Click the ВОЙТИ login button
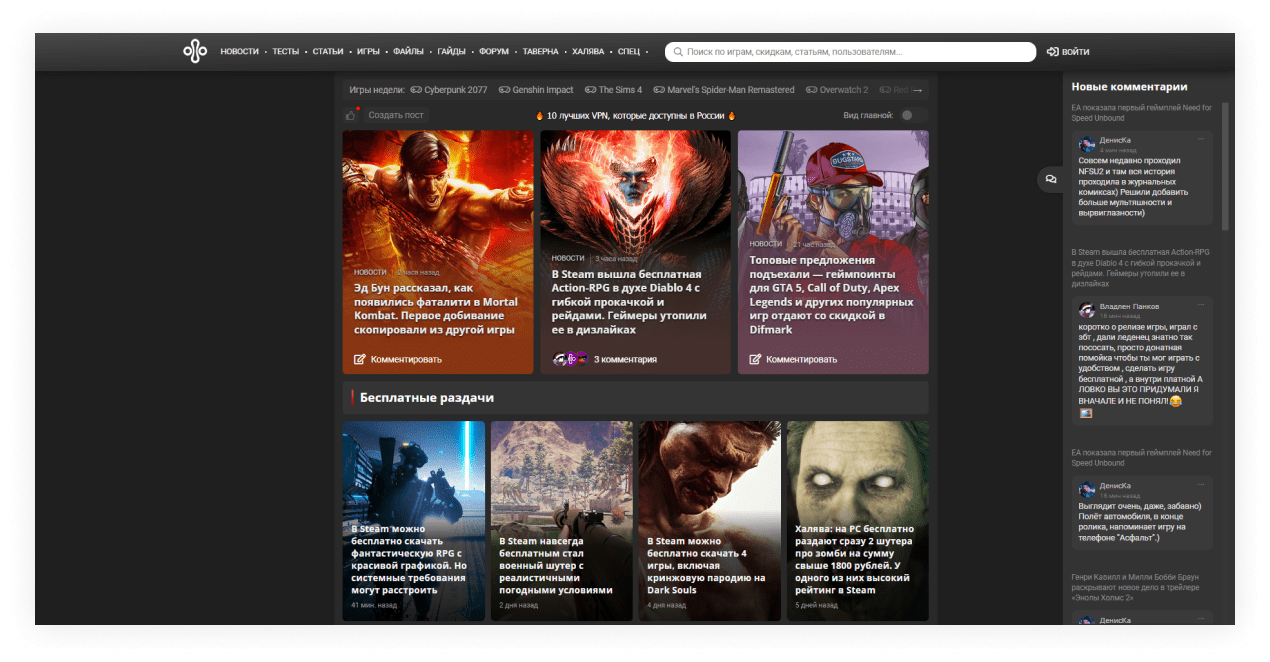1270x662 pixels. coord(1068,52)
